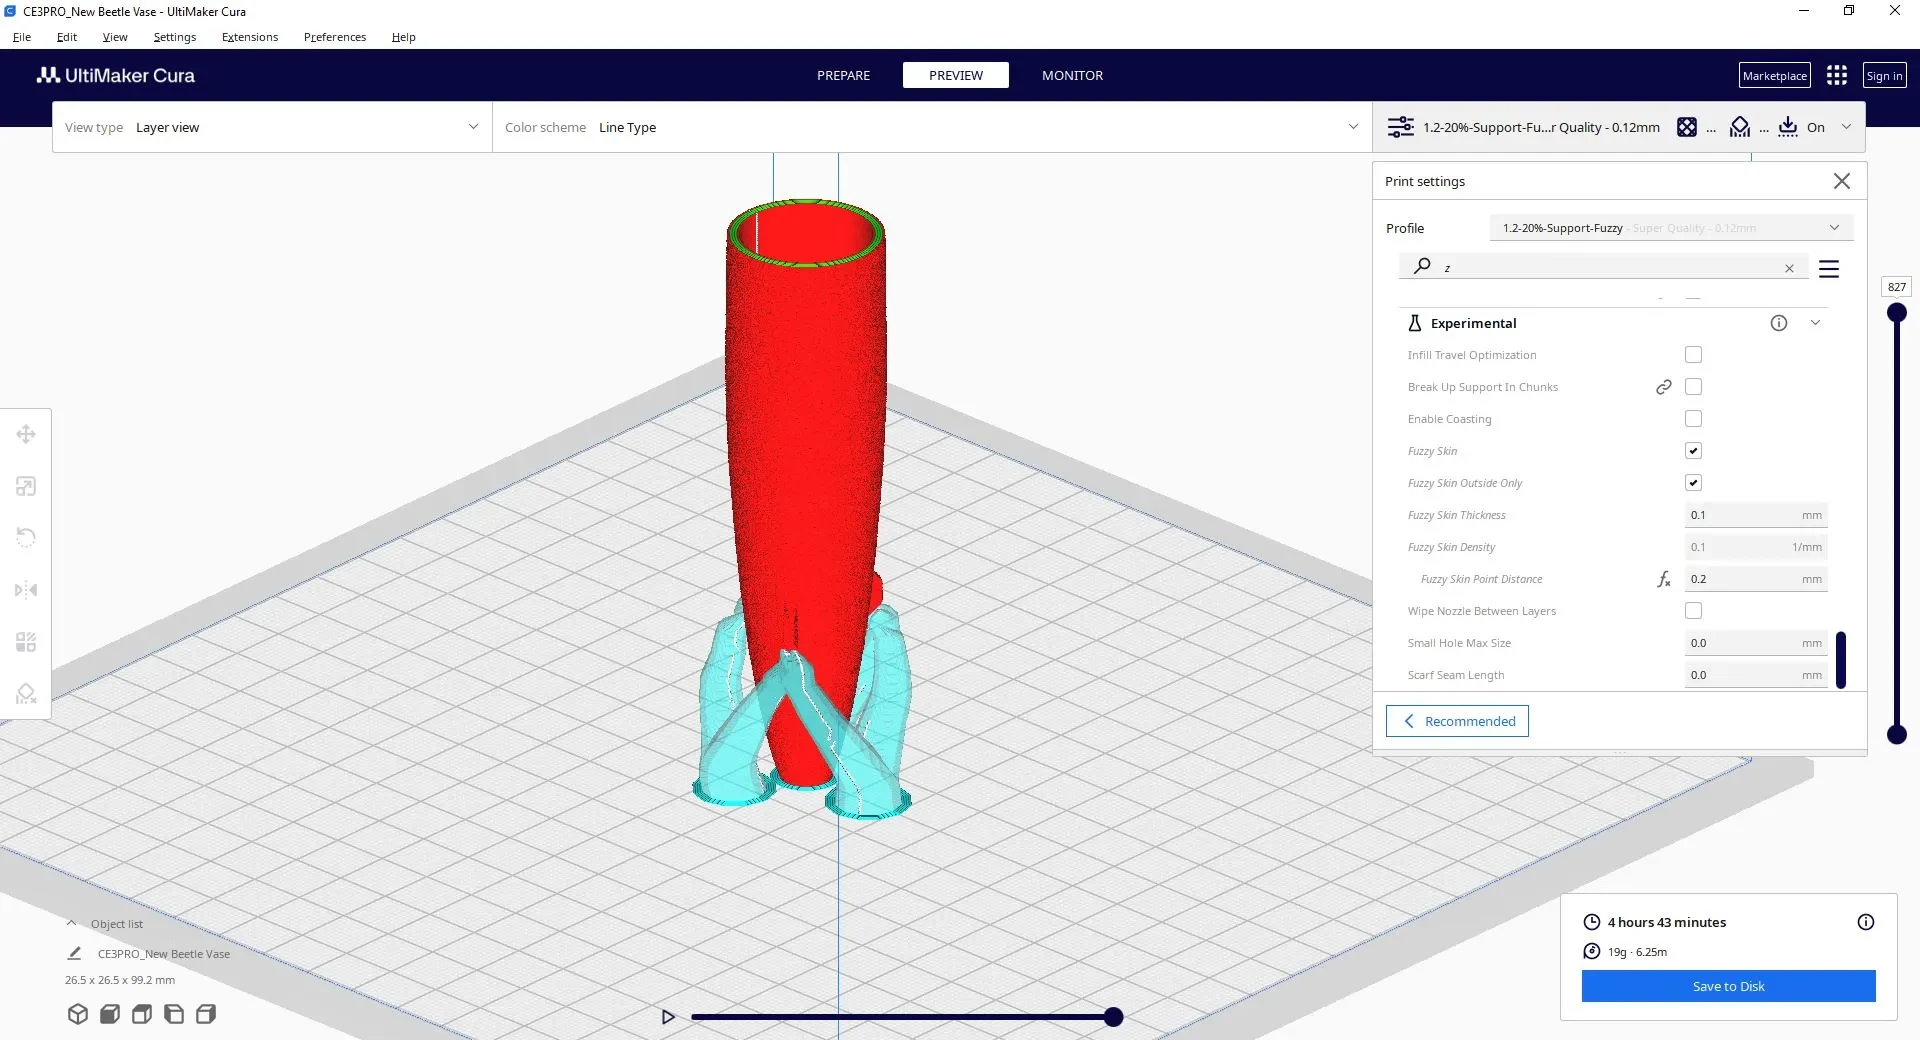Toggle the Enable Coasting checkbox
This screenshot has width=1920, height=1040.
tap(1693, 419)
